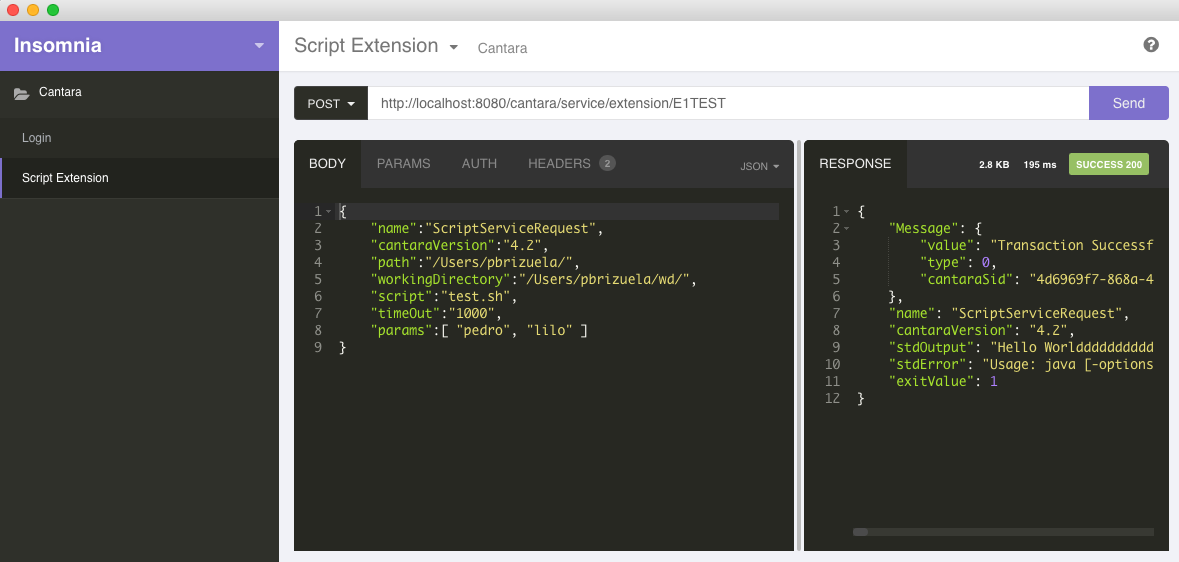Select Script Extension request in sidebar
The height and width of the screenshot is (562, 1179).
coord(65,178)
